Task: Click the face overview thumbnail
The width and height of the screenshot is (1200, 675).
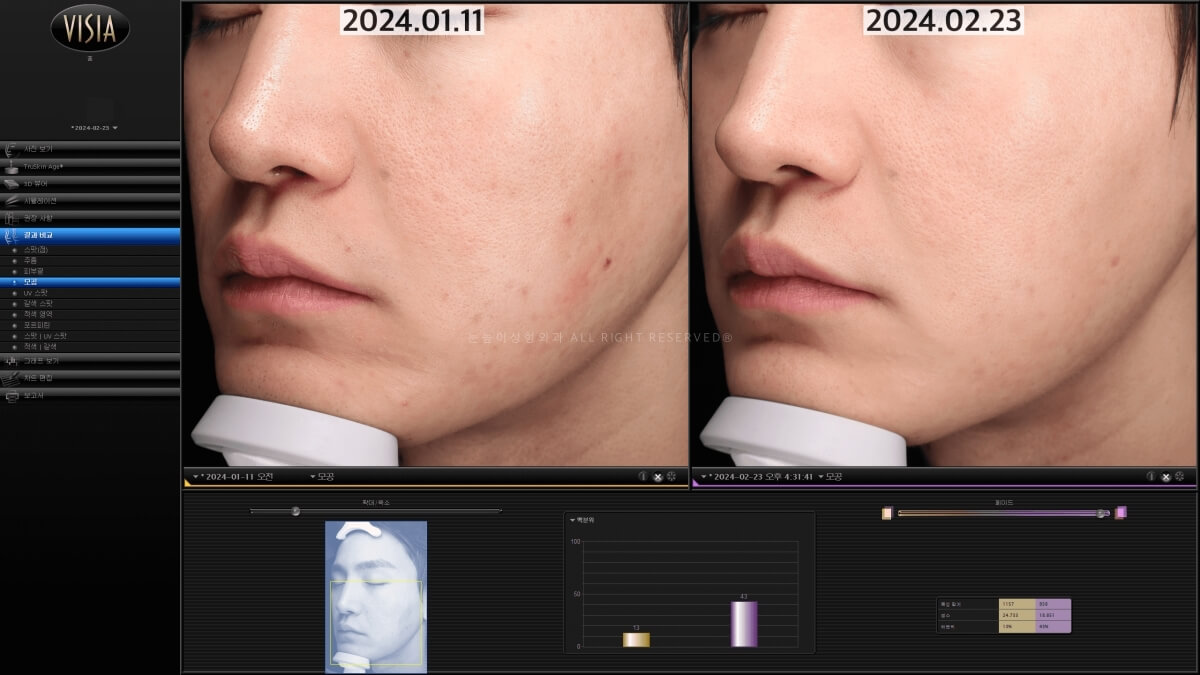Action: click(376, 596)
